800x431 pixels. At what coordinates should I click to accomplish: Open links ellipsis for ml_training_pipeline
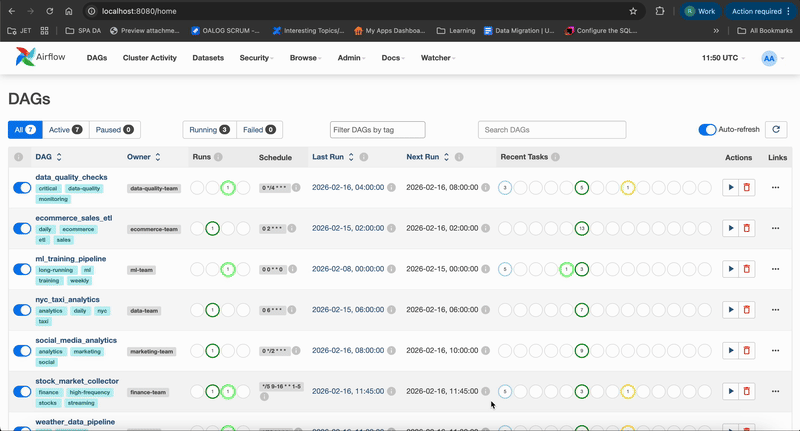click(x=776, y=269)
